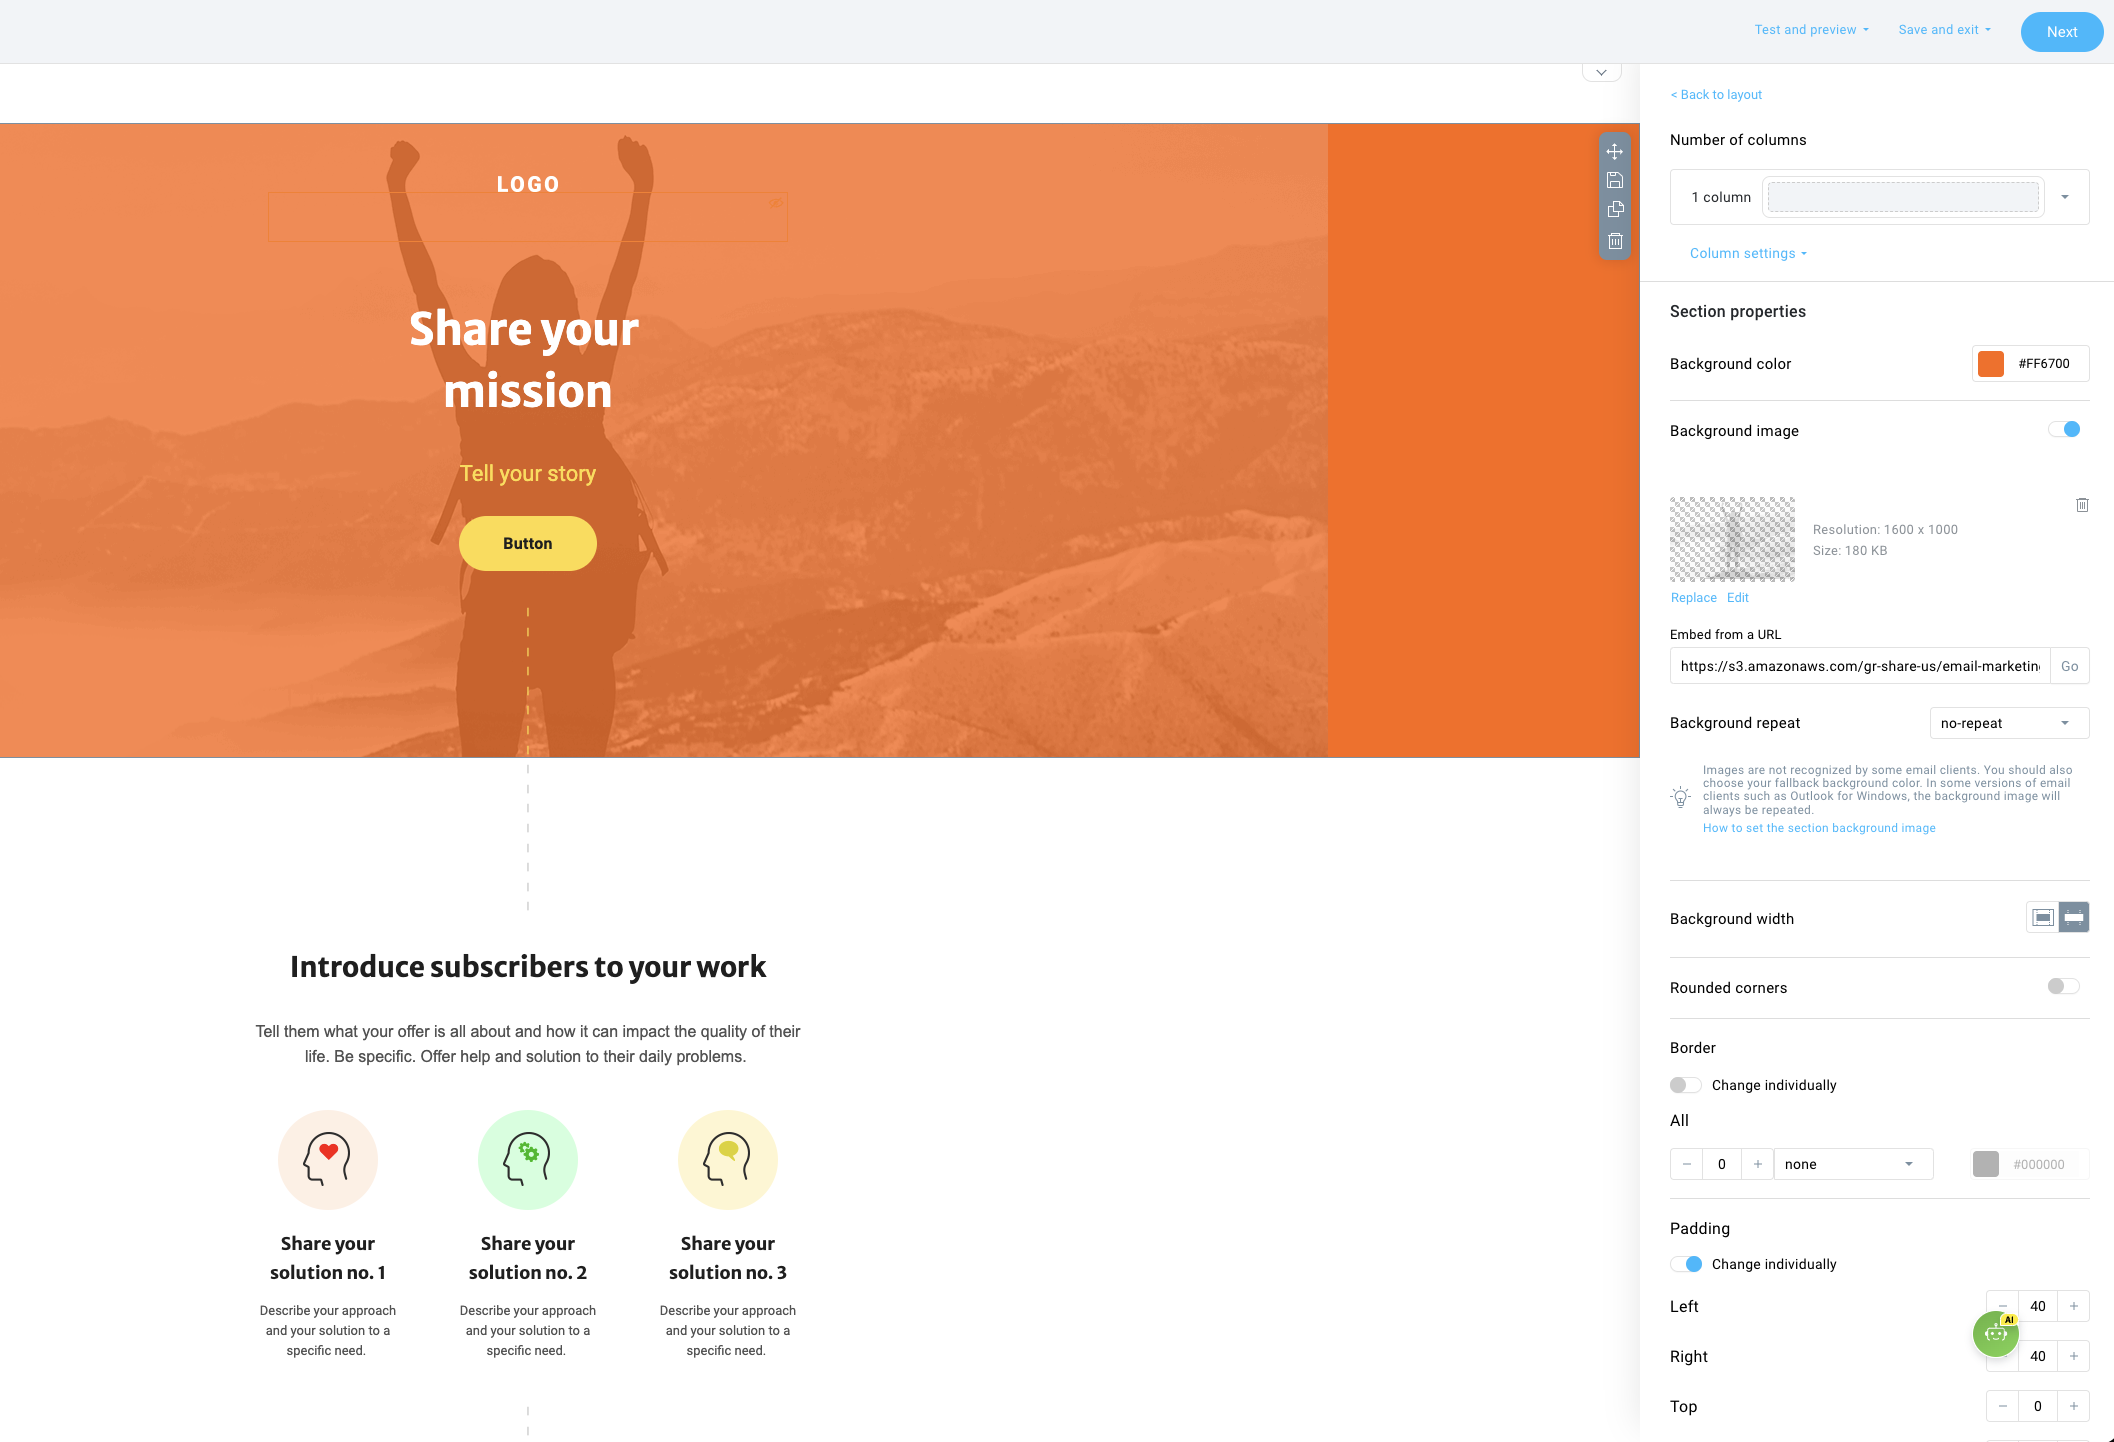Go back to layout
Screen dimensions: 2114x1442
click(x=1715, y=94)
